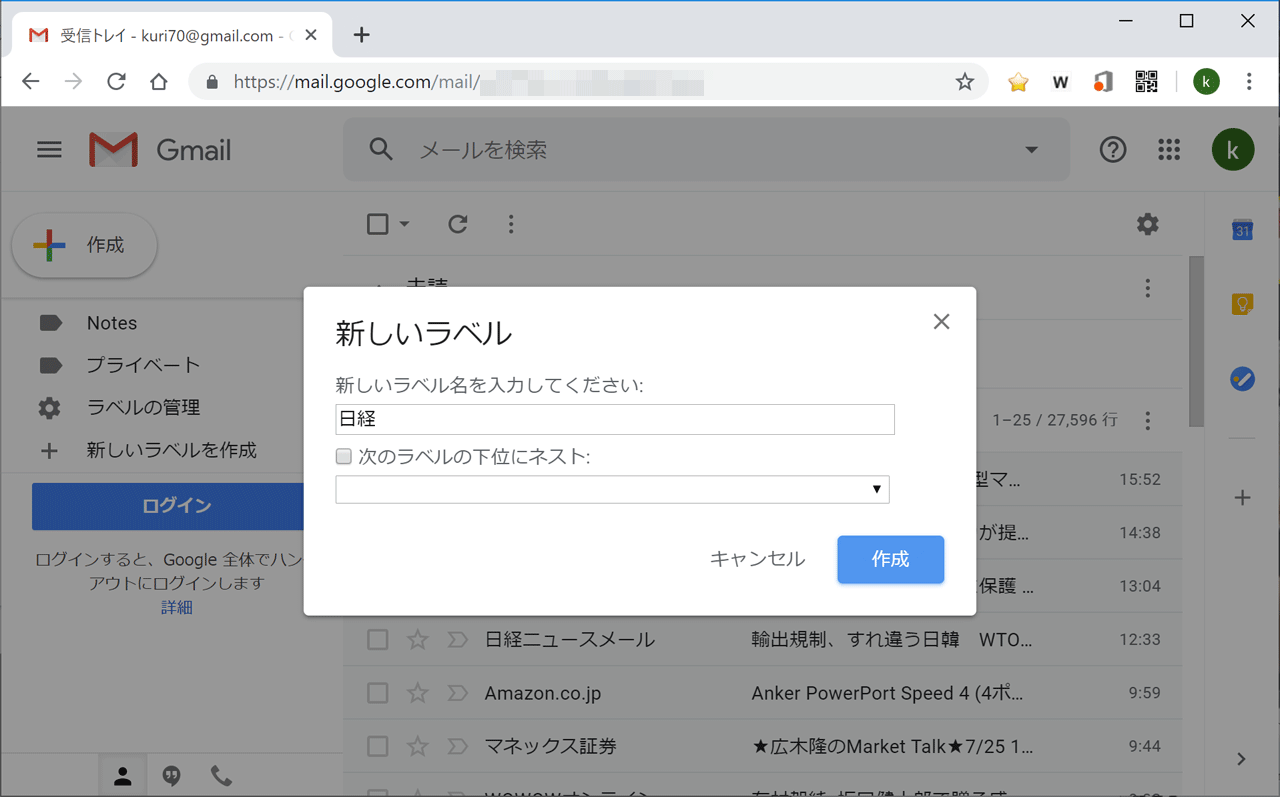Click the Hangouts conversations icon
The height and width of the screenshot is (797, 1280).
click(172, 776)
